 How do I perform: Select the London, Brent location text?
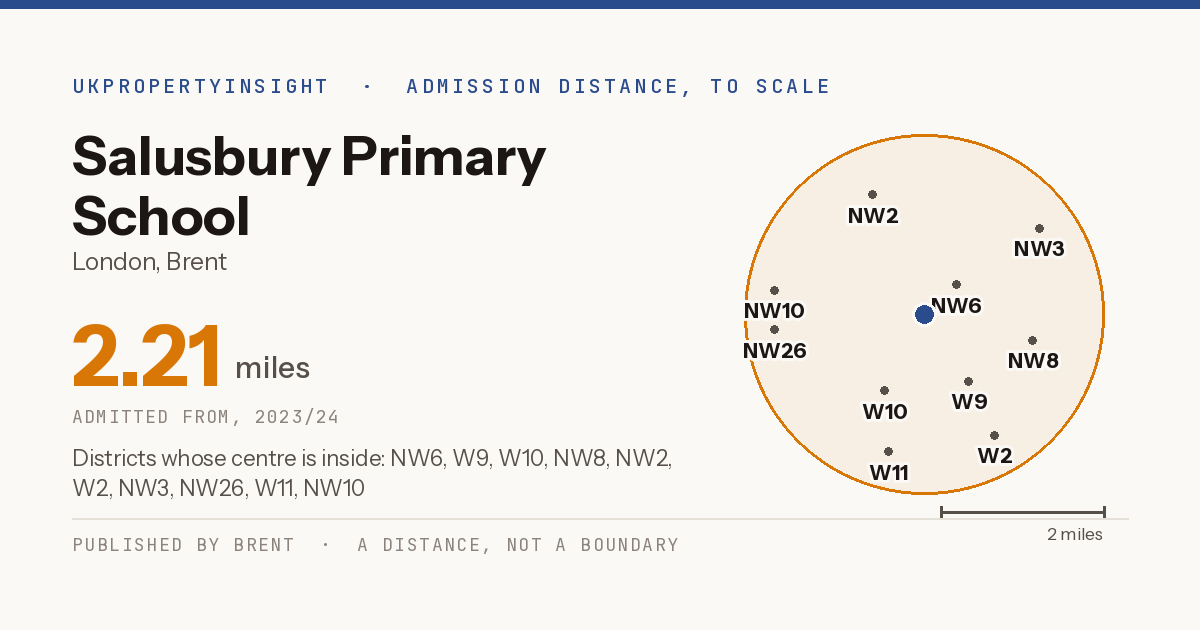(150, 262)
